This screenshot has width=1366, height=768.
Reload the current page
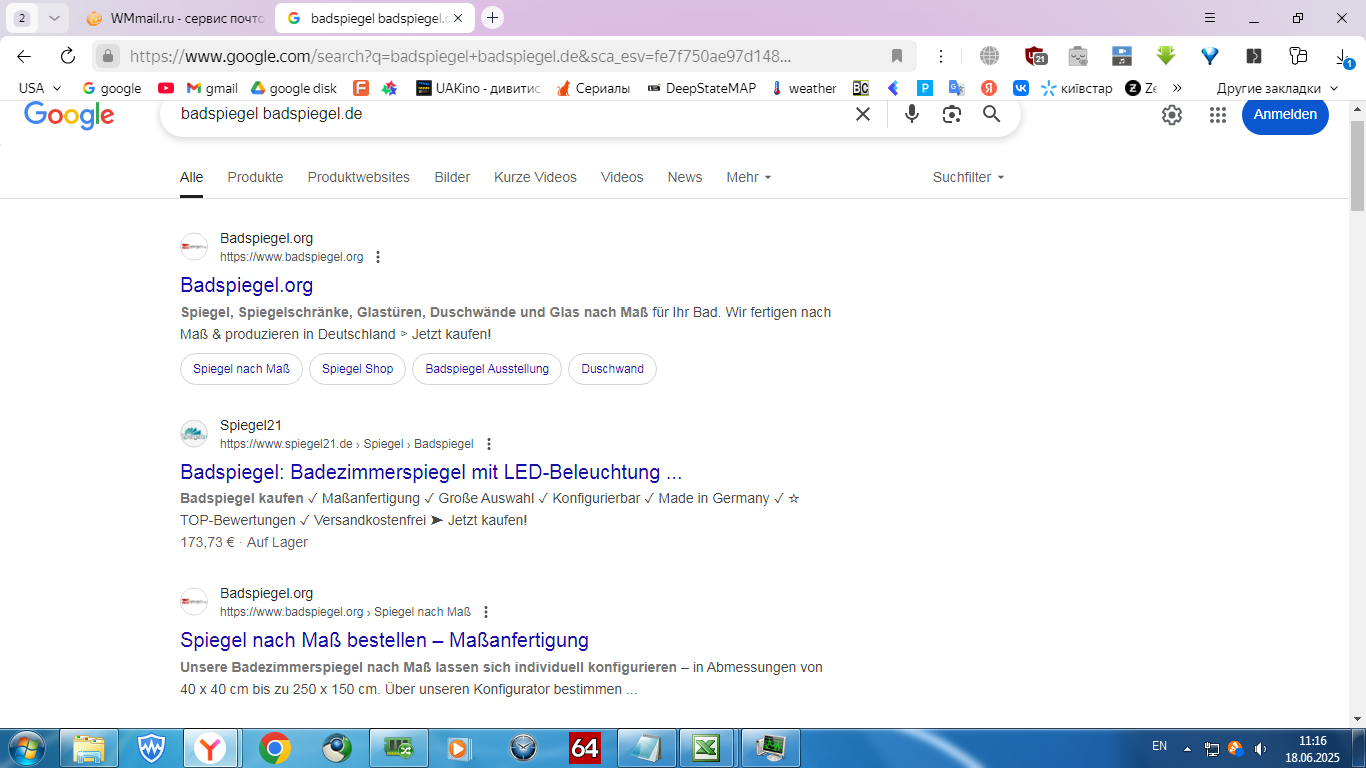(68, 56)
